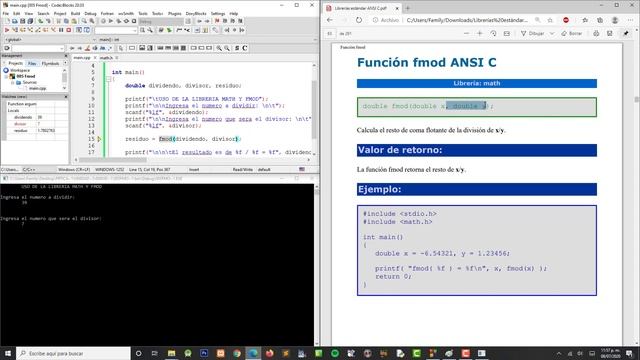Image resolution: width=640 pixels, height=360 pixels.
Task: Open the build target dropdown in Code::Blocks
Action: pos(162,21)
